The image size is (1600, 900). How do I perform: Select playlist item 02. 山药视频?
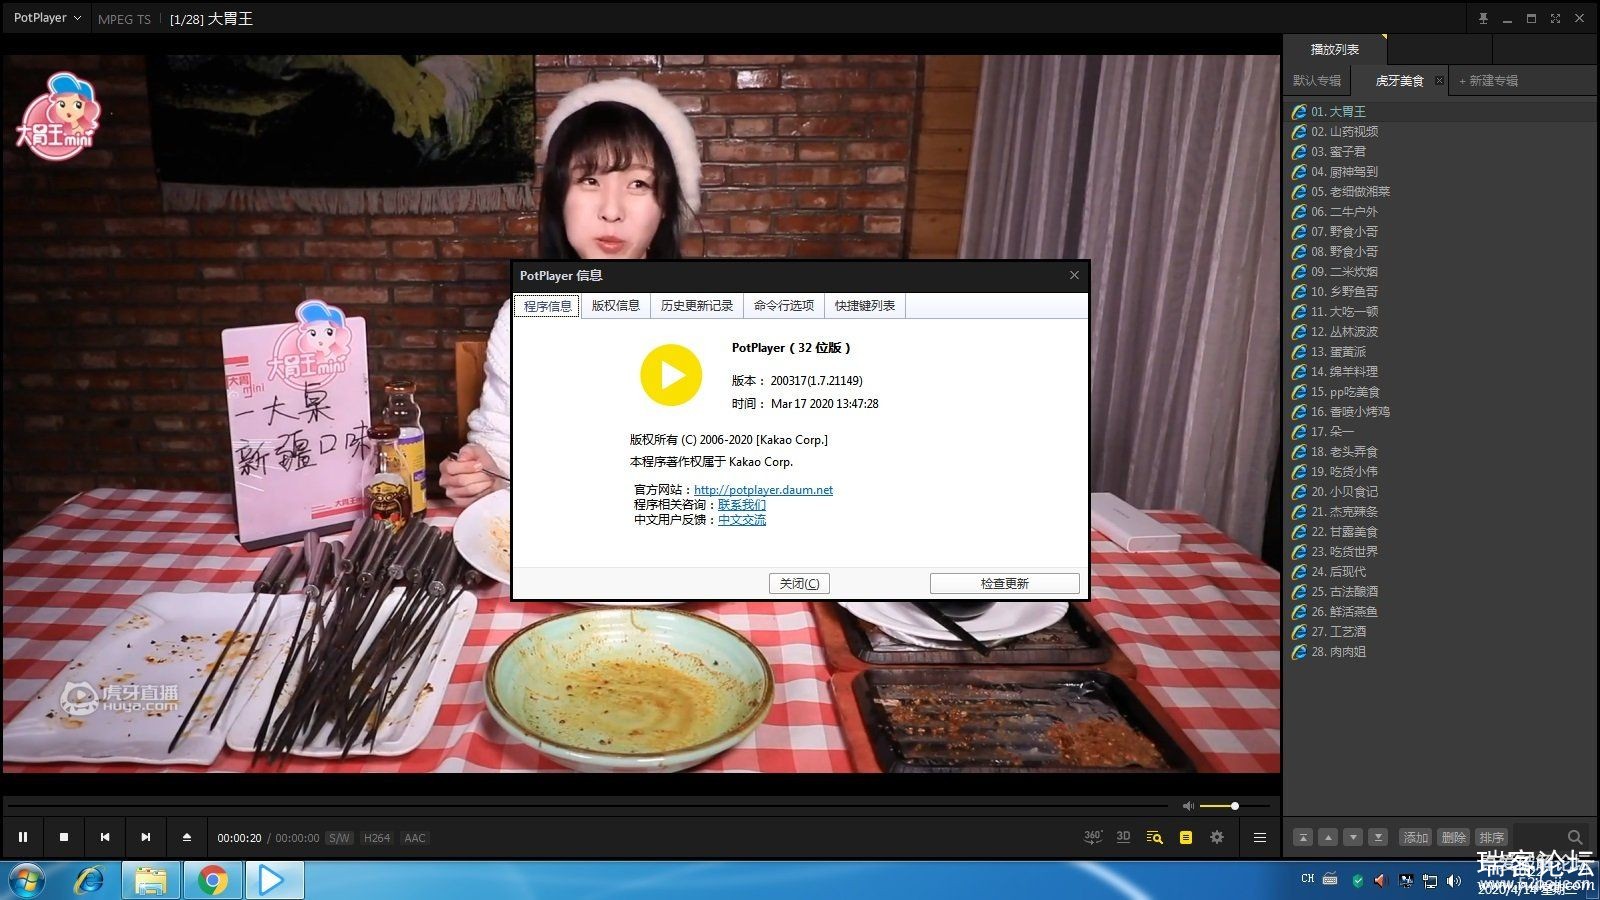1440,131
